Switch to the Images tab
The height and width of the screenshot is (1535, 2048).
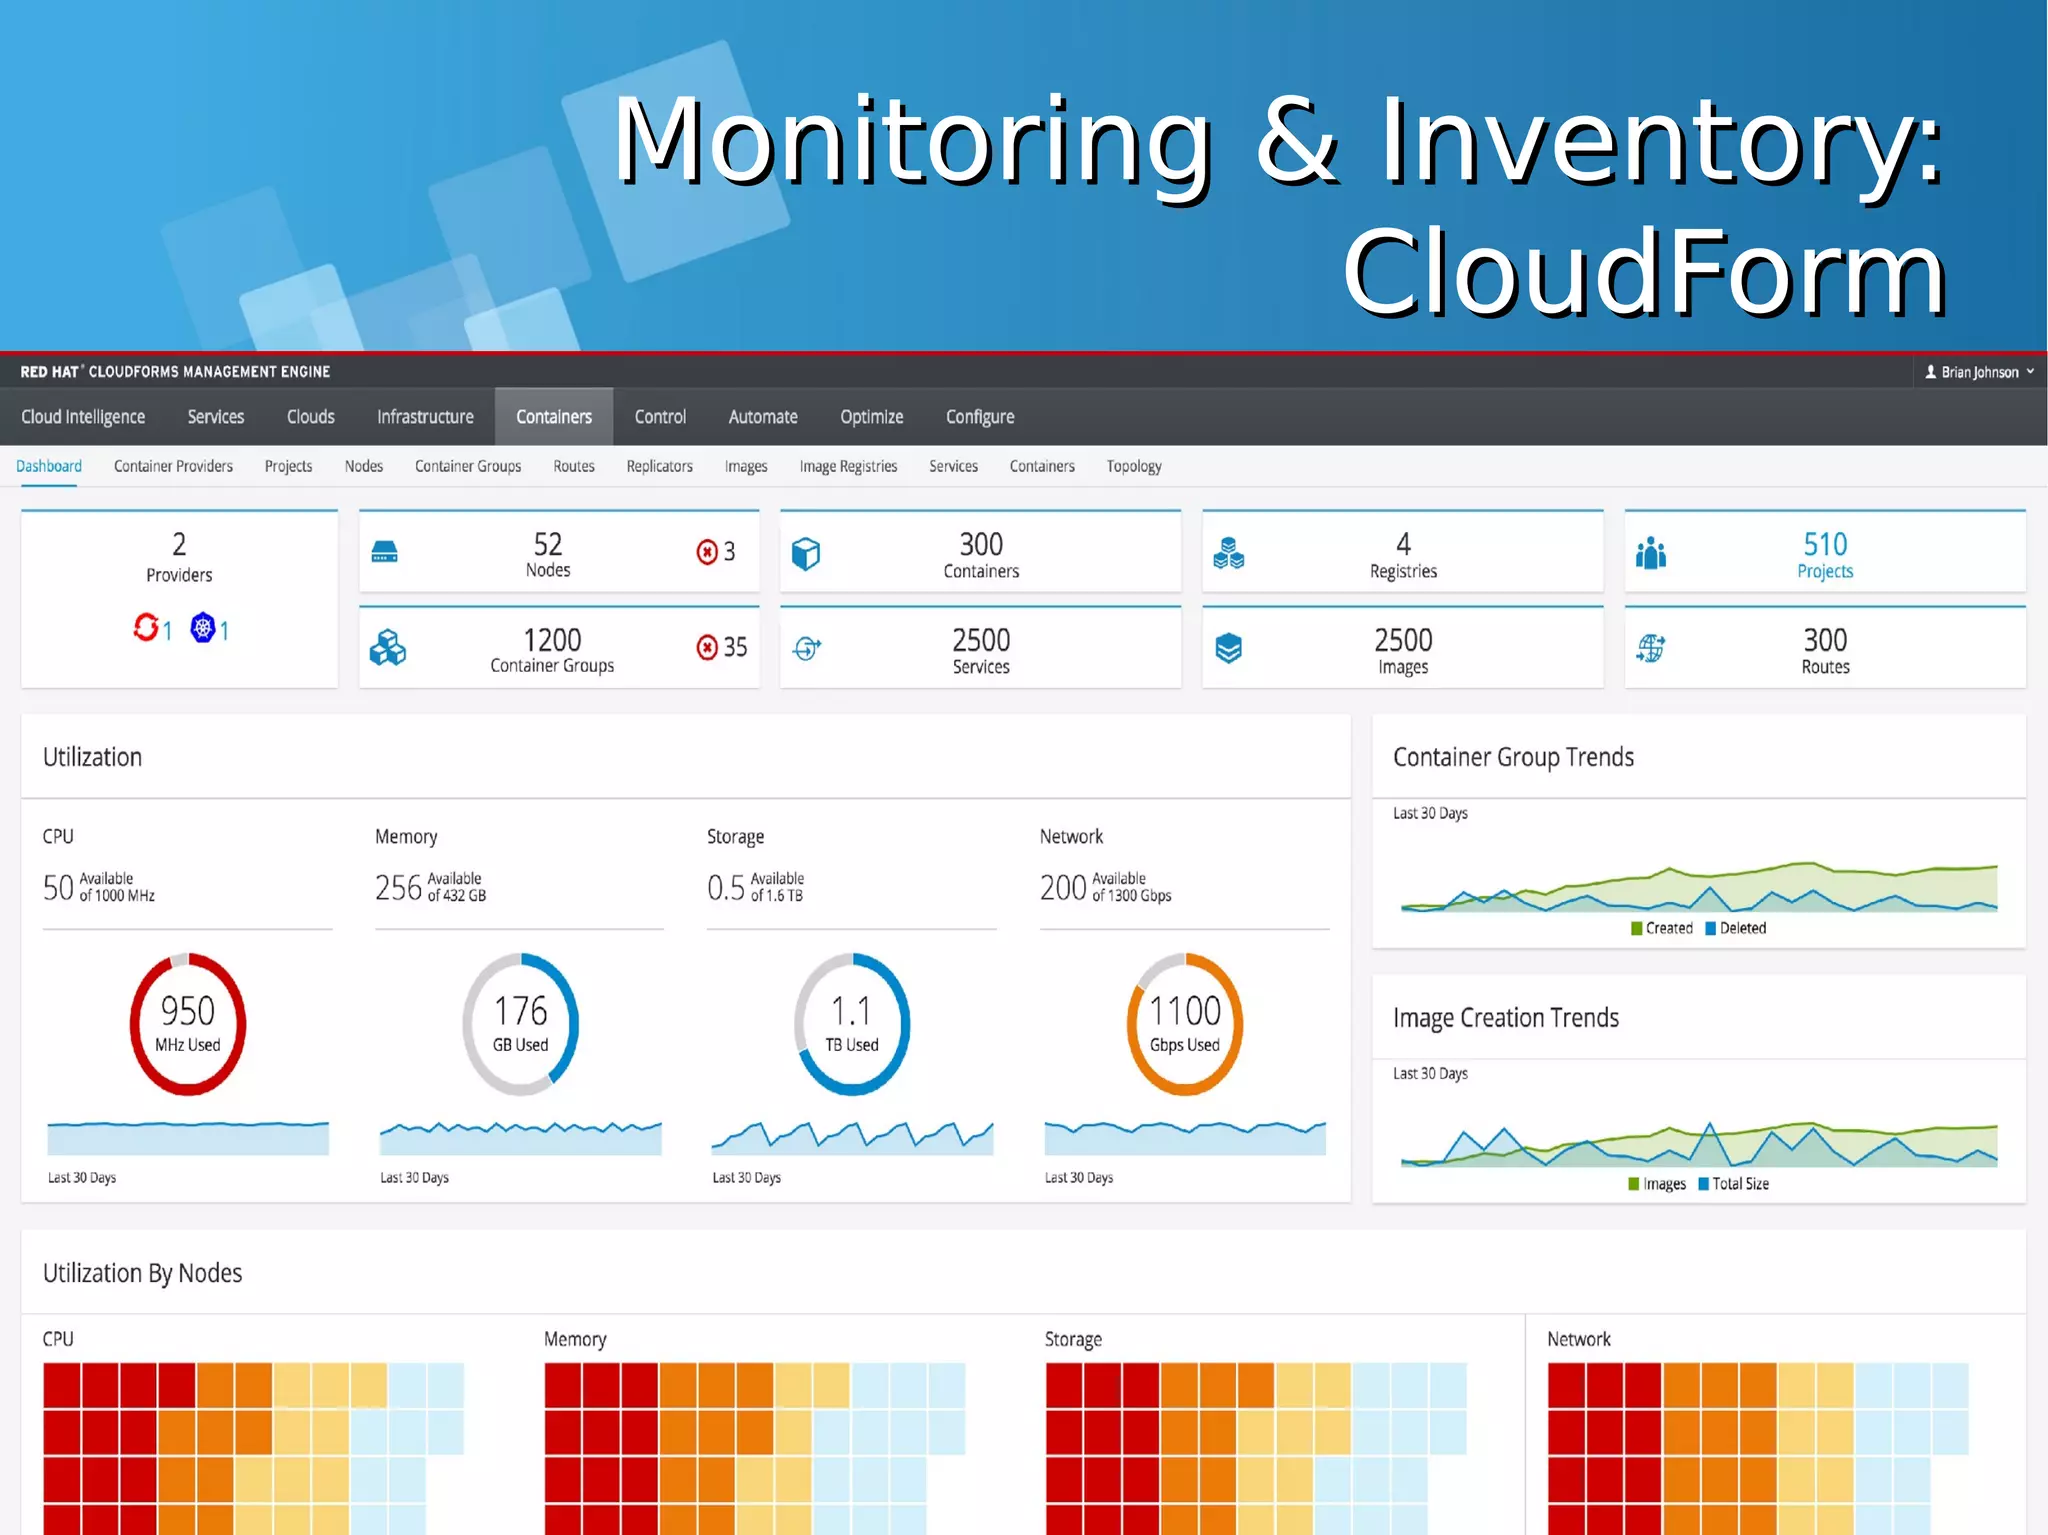coord(746,466)
